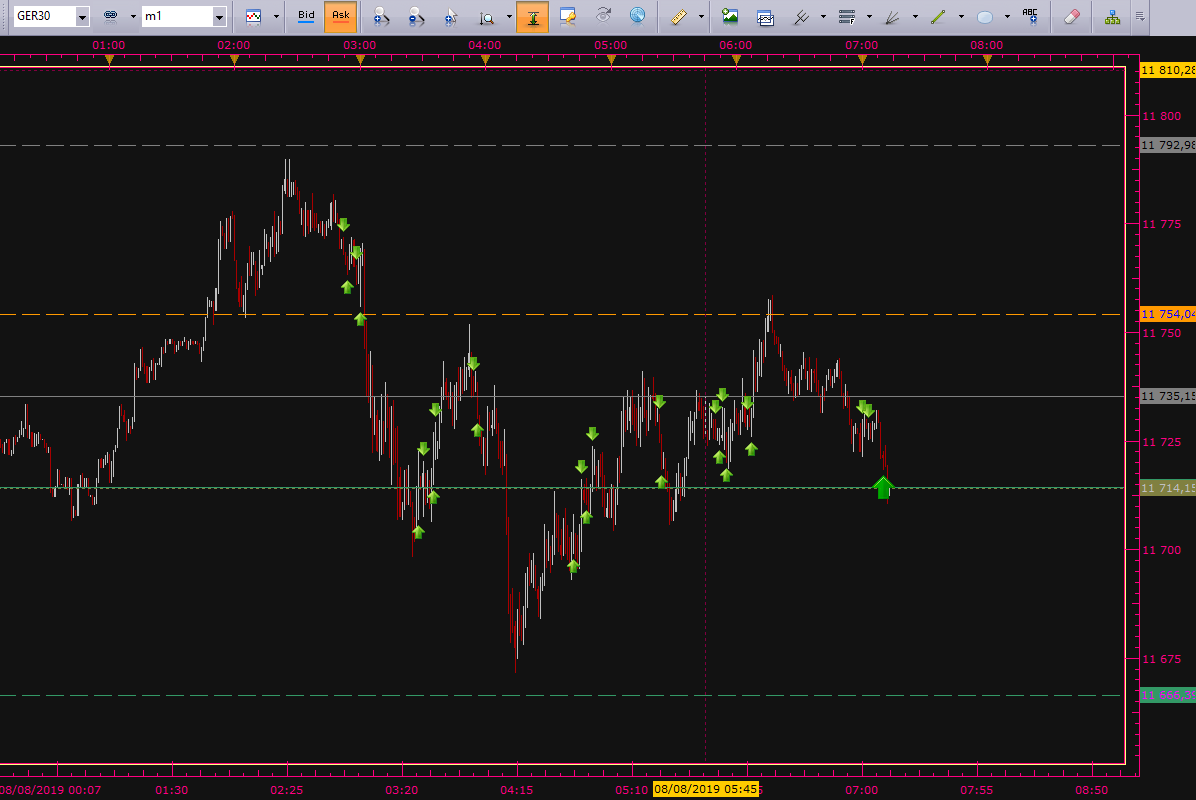Expand the chain link options arrow
This screenshot has width=1196, height=800.
[x=133, y=16]
